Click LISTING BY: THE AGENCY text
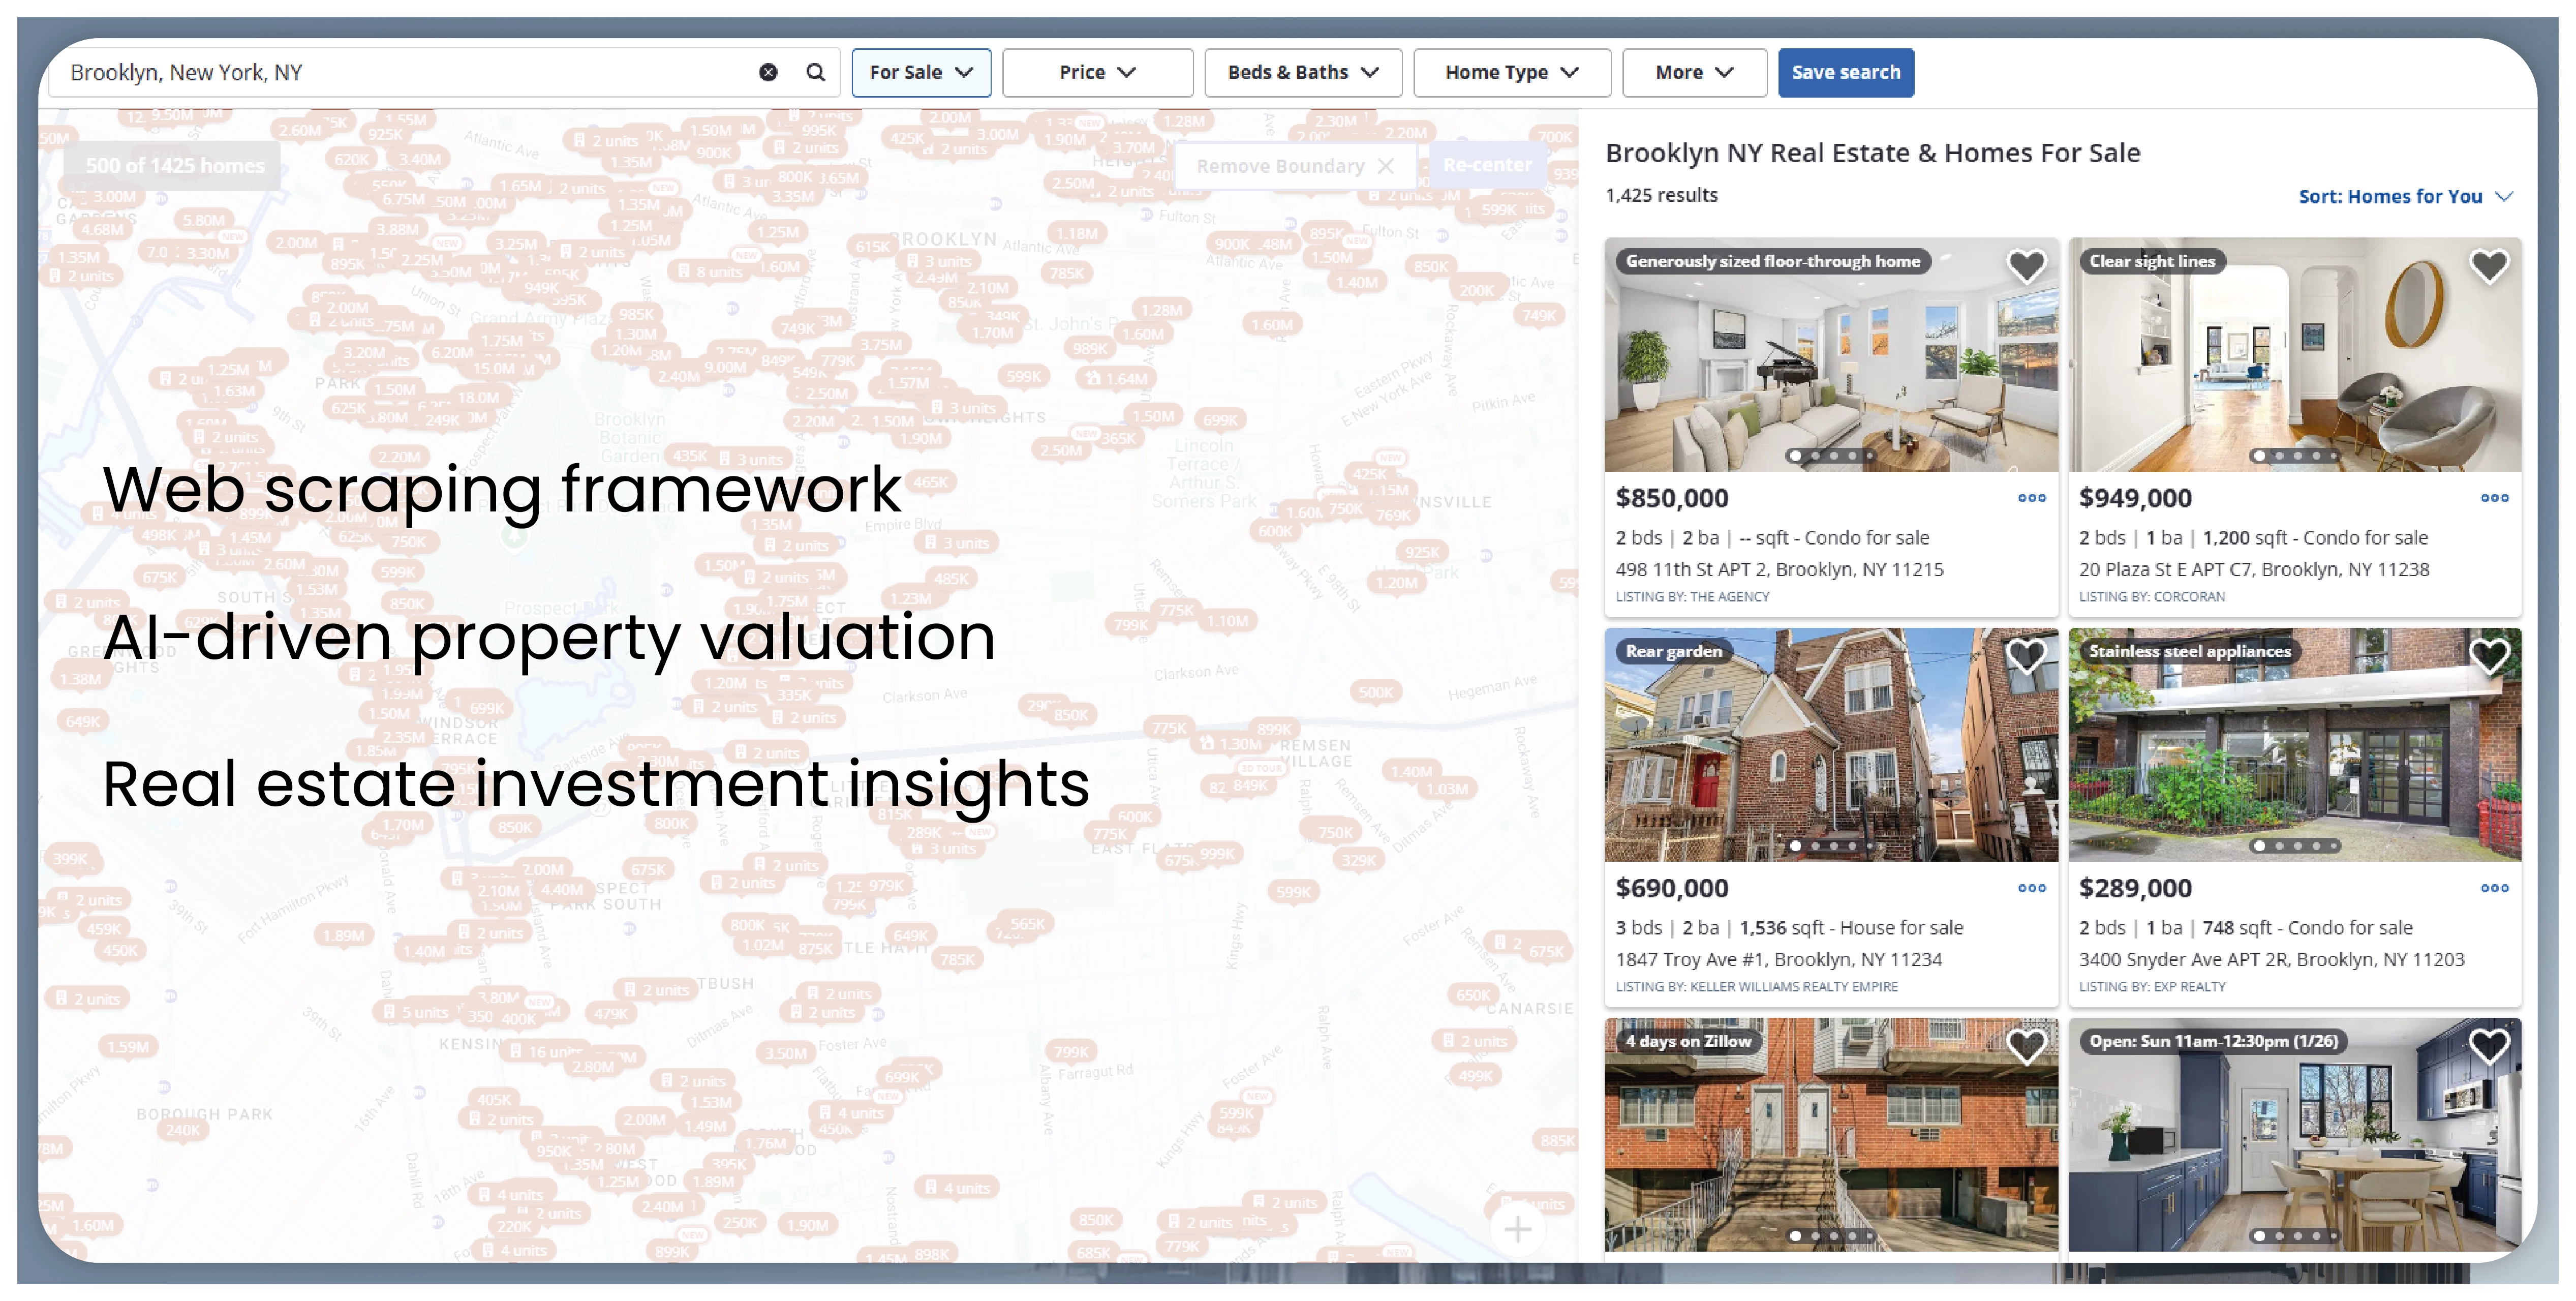This screenshot has width=2576, height=1301. pyautogui.click(x=1692, y=597)
